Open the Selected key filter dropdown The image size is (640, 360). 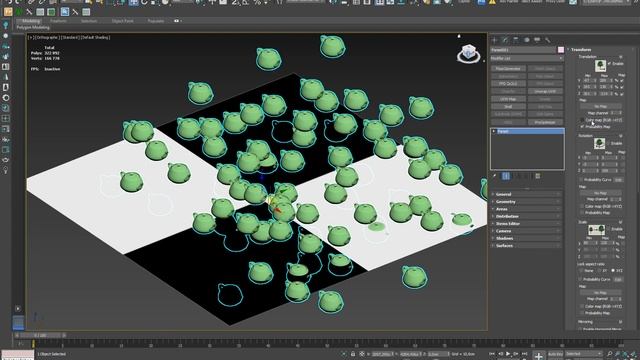coord(584,353)
